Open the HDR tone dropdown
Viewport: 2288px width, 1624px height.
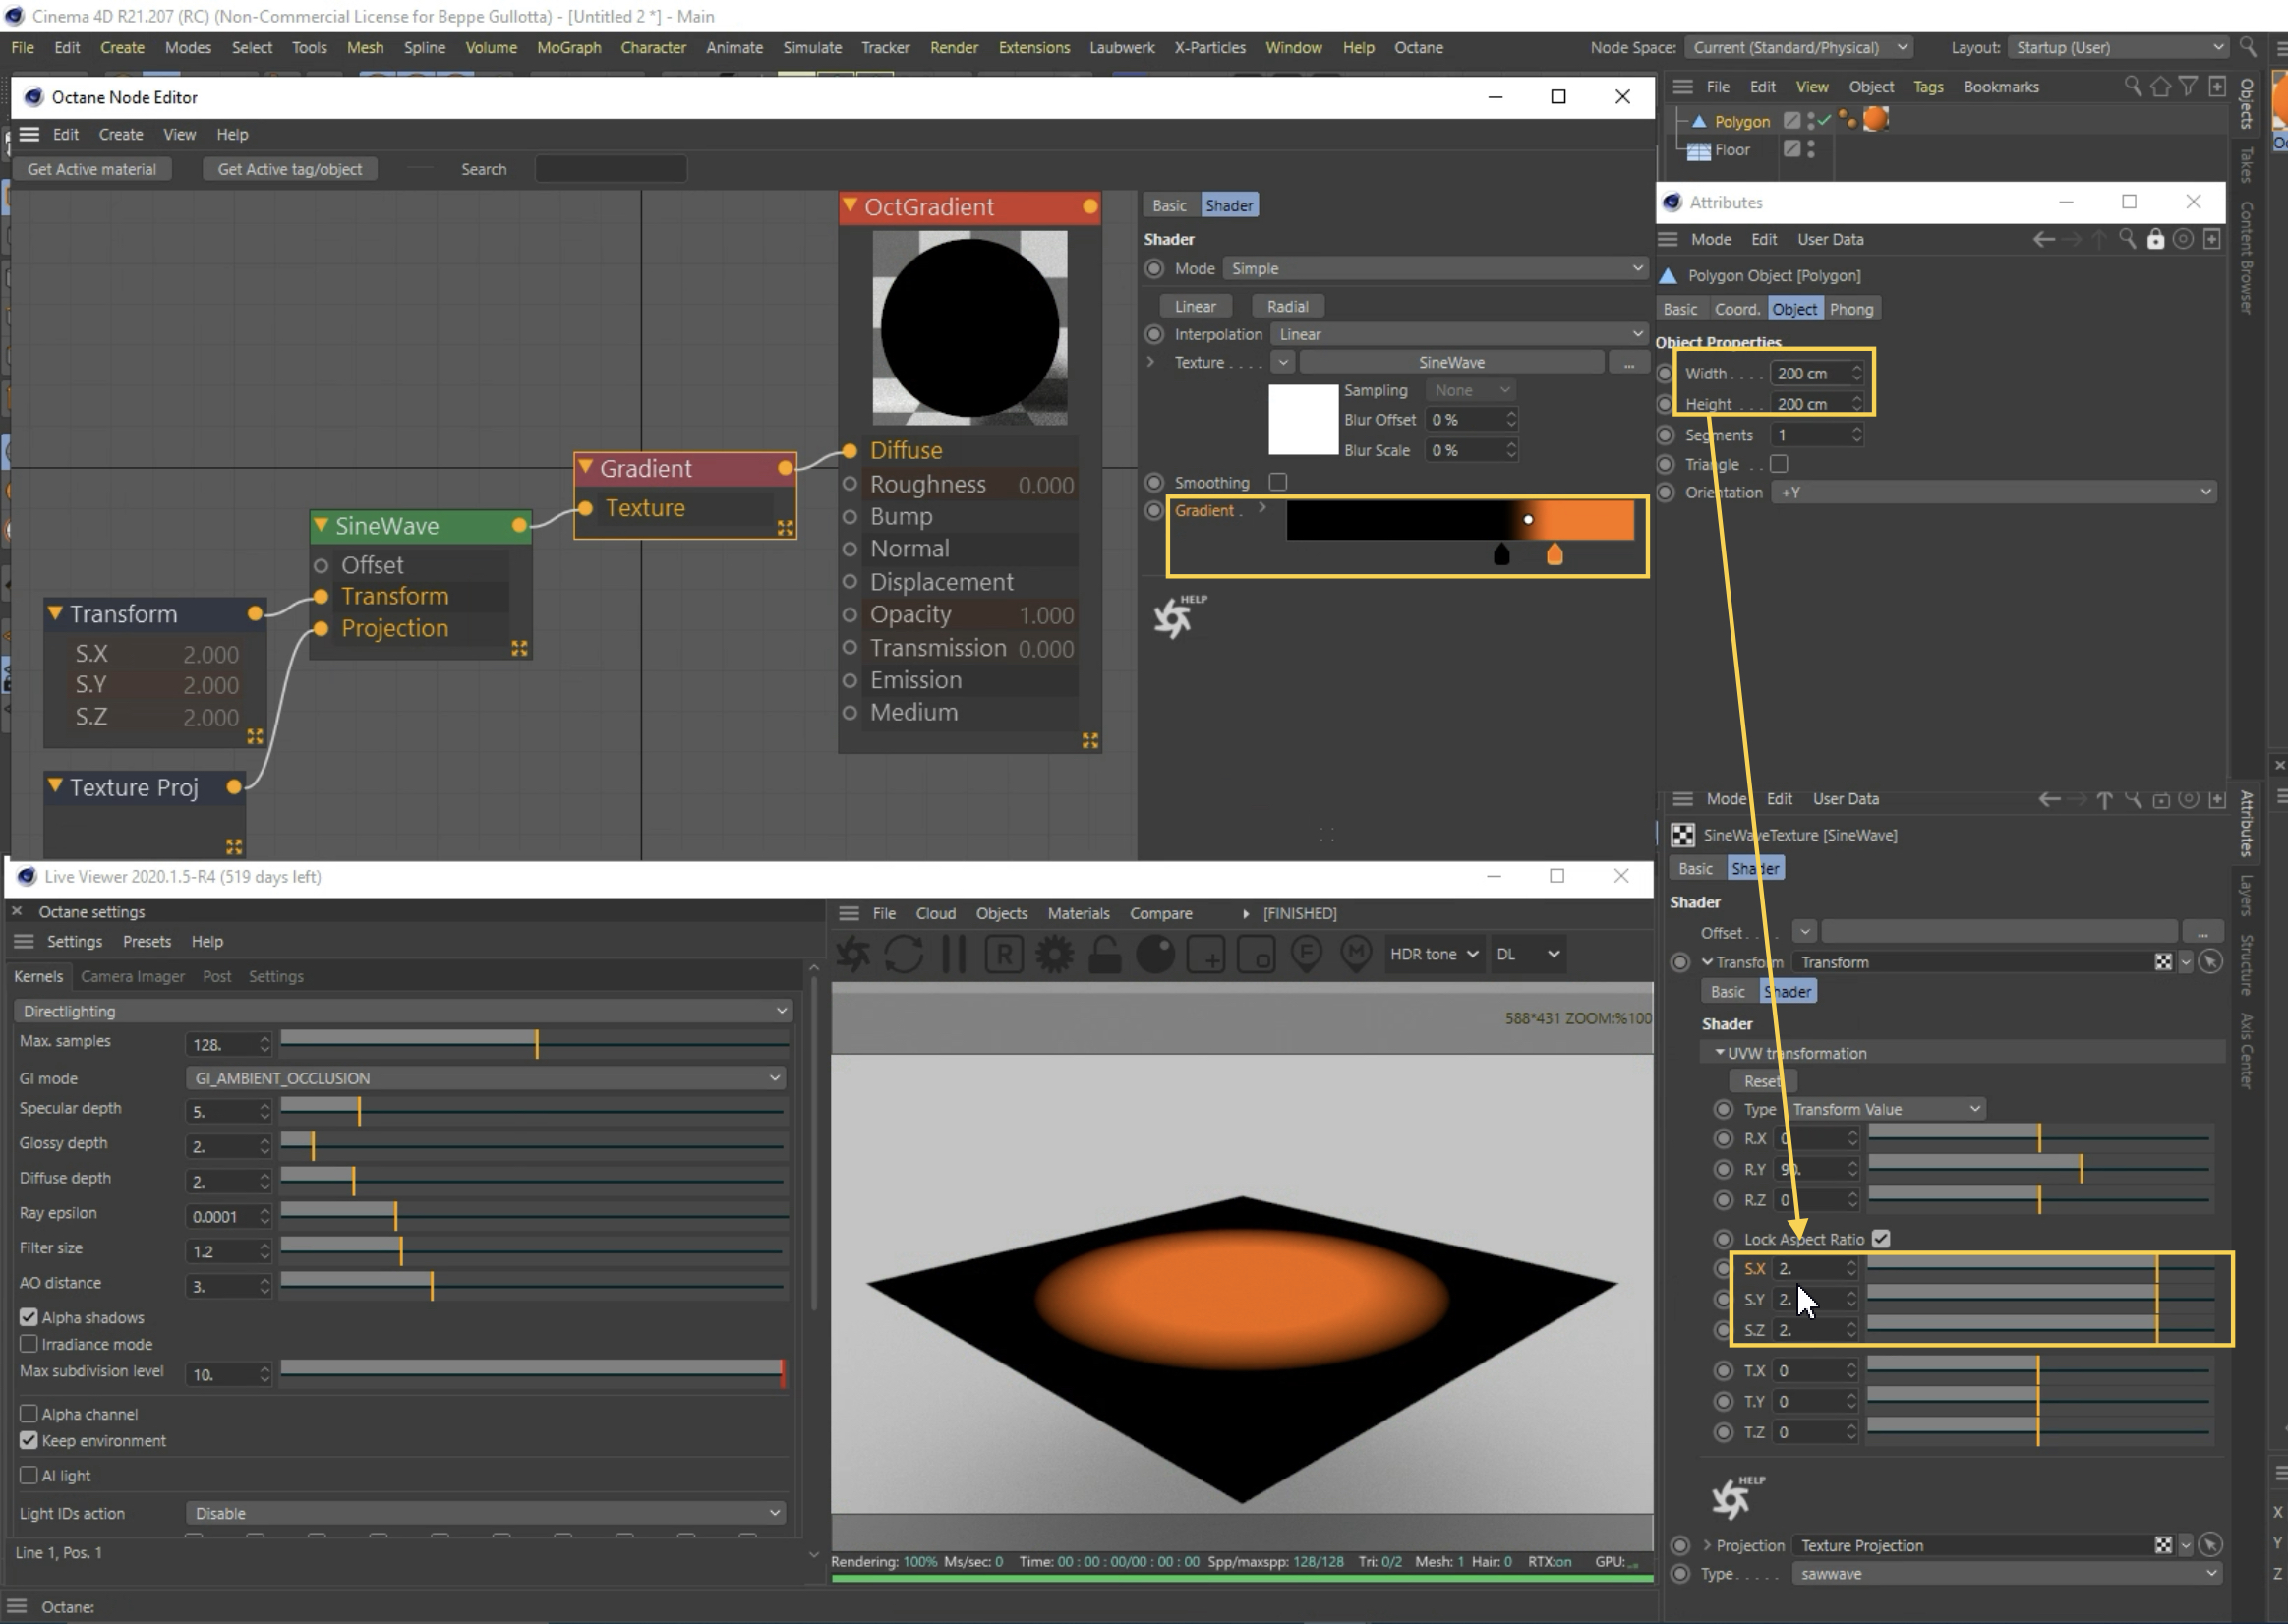coord(1431,954)
